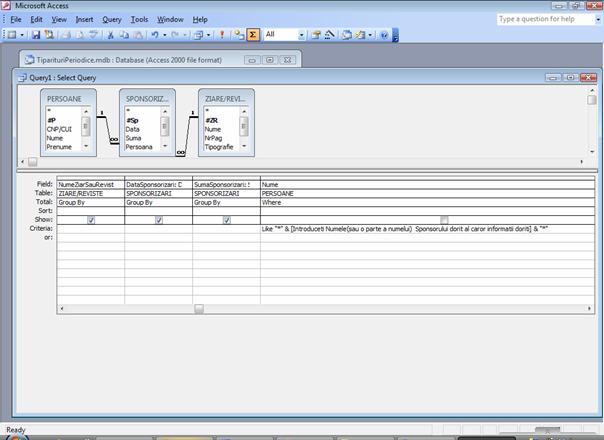Open the Tools menu

coord(139,19)
